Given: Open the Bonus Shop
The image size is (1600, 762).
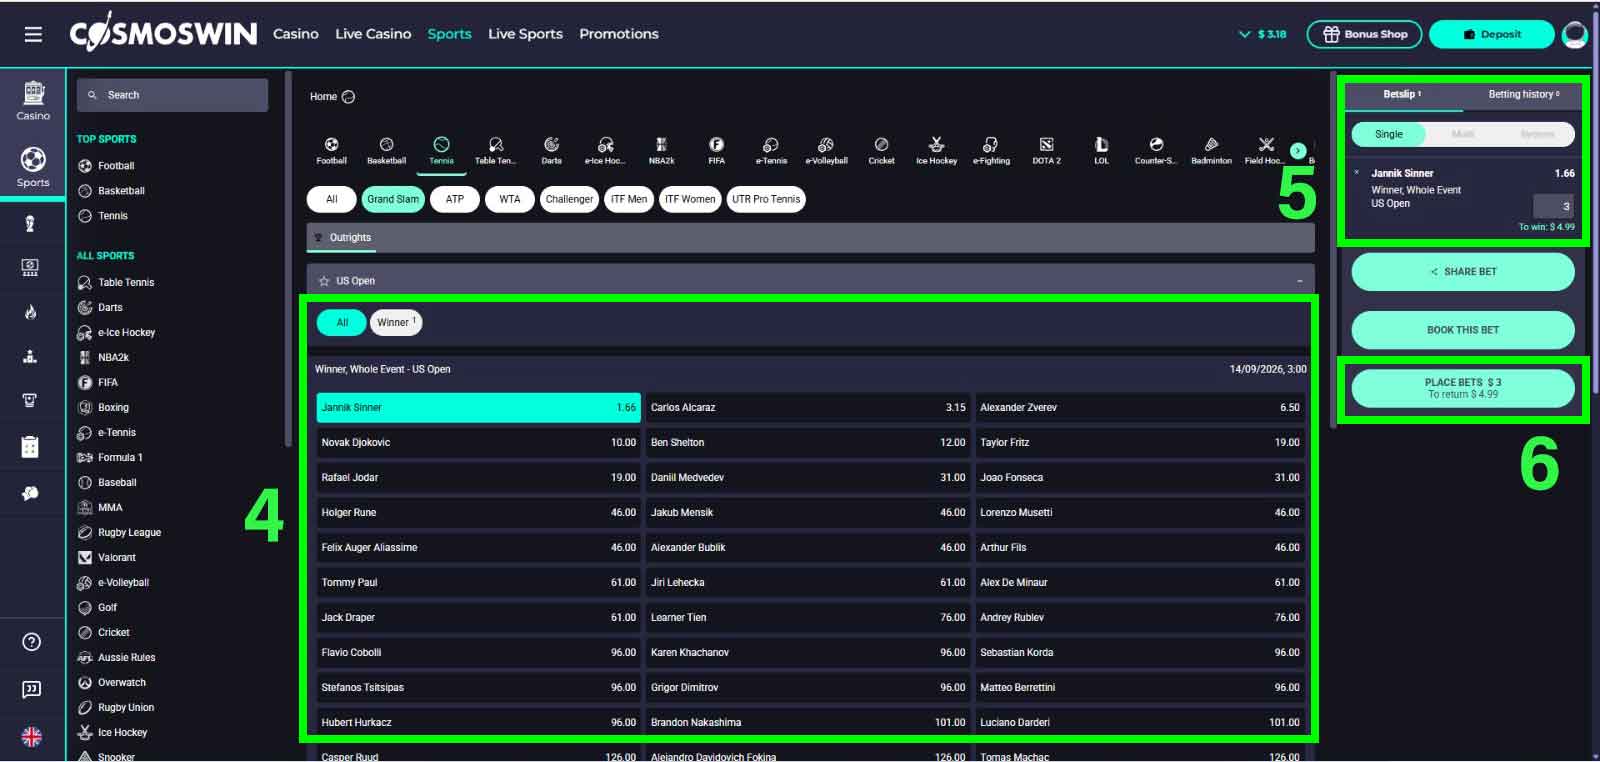Looking at the screenshot, I should point(1364,34).
